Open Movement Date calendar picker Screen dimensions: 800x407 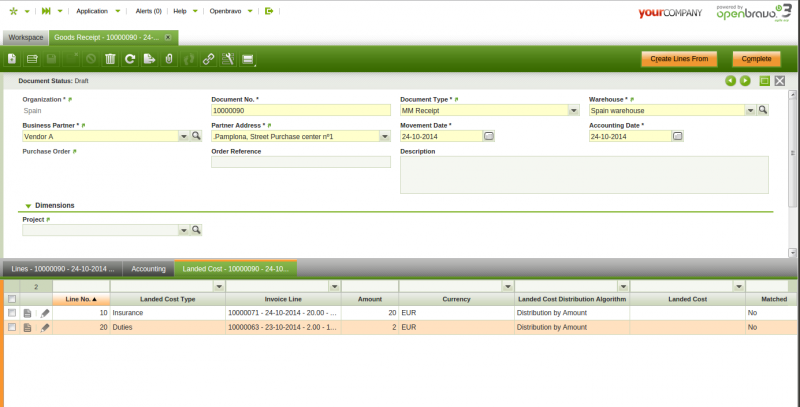pyautogui.click(x=489, y=136)
